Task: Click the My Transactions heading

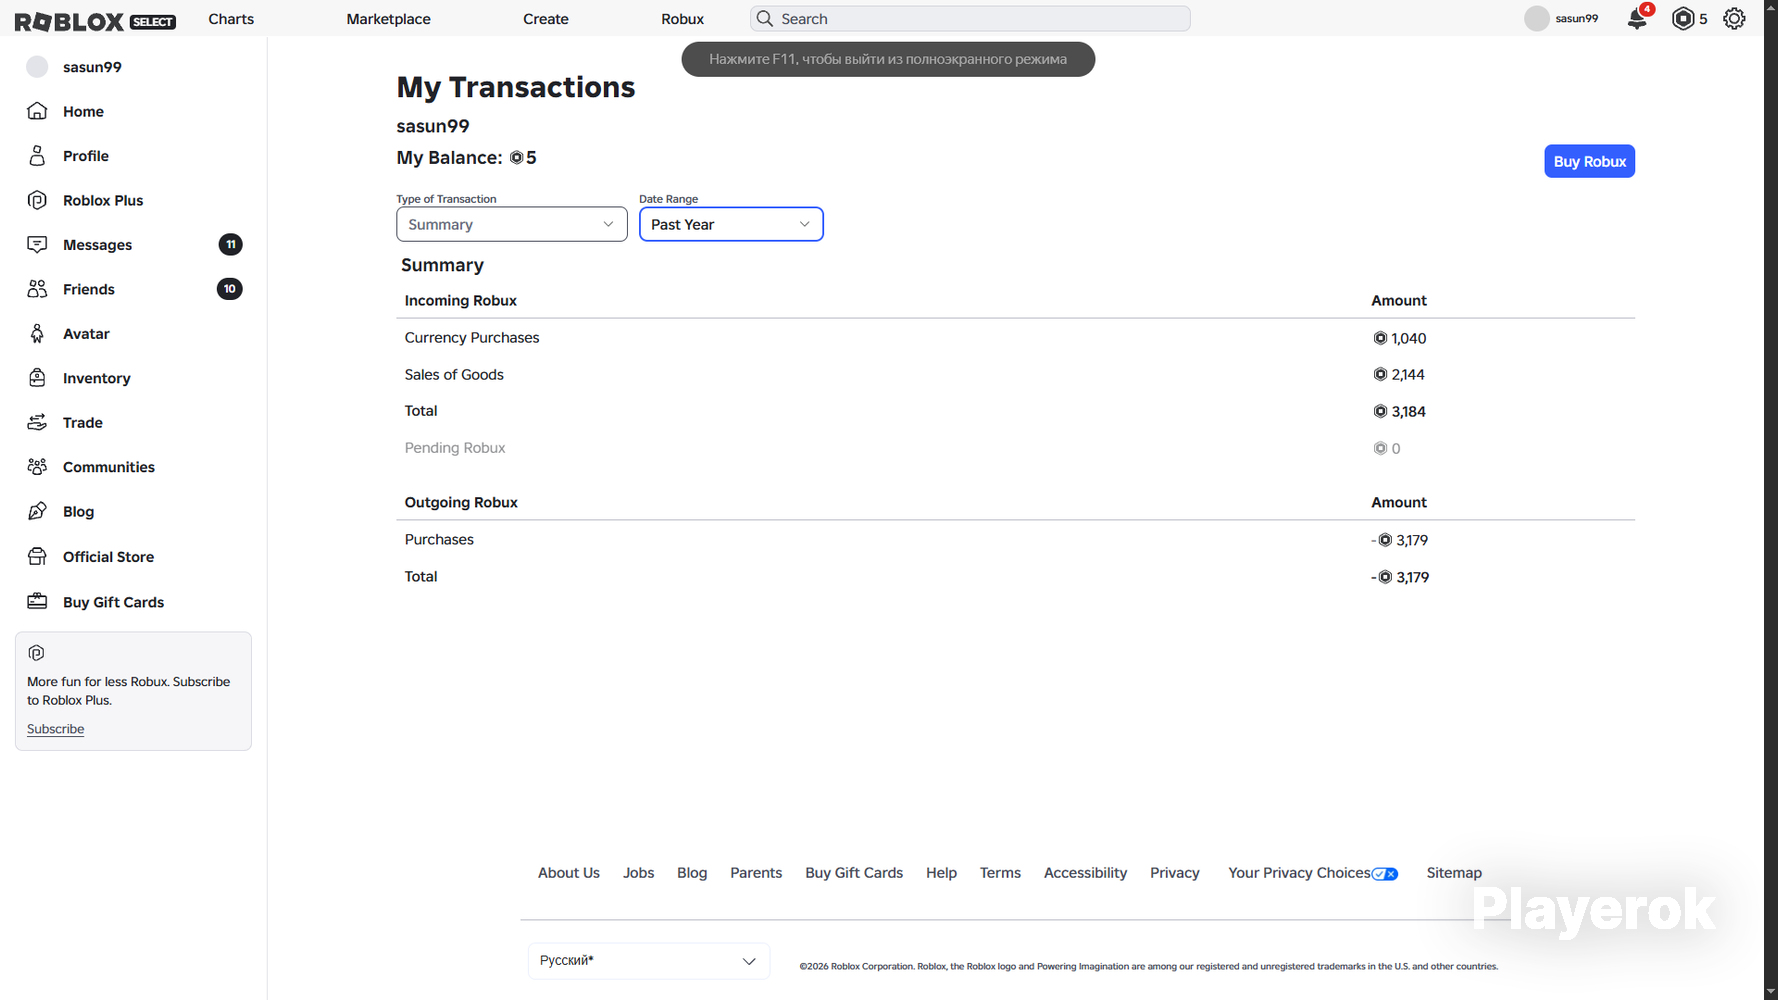Action: (516, 88)
